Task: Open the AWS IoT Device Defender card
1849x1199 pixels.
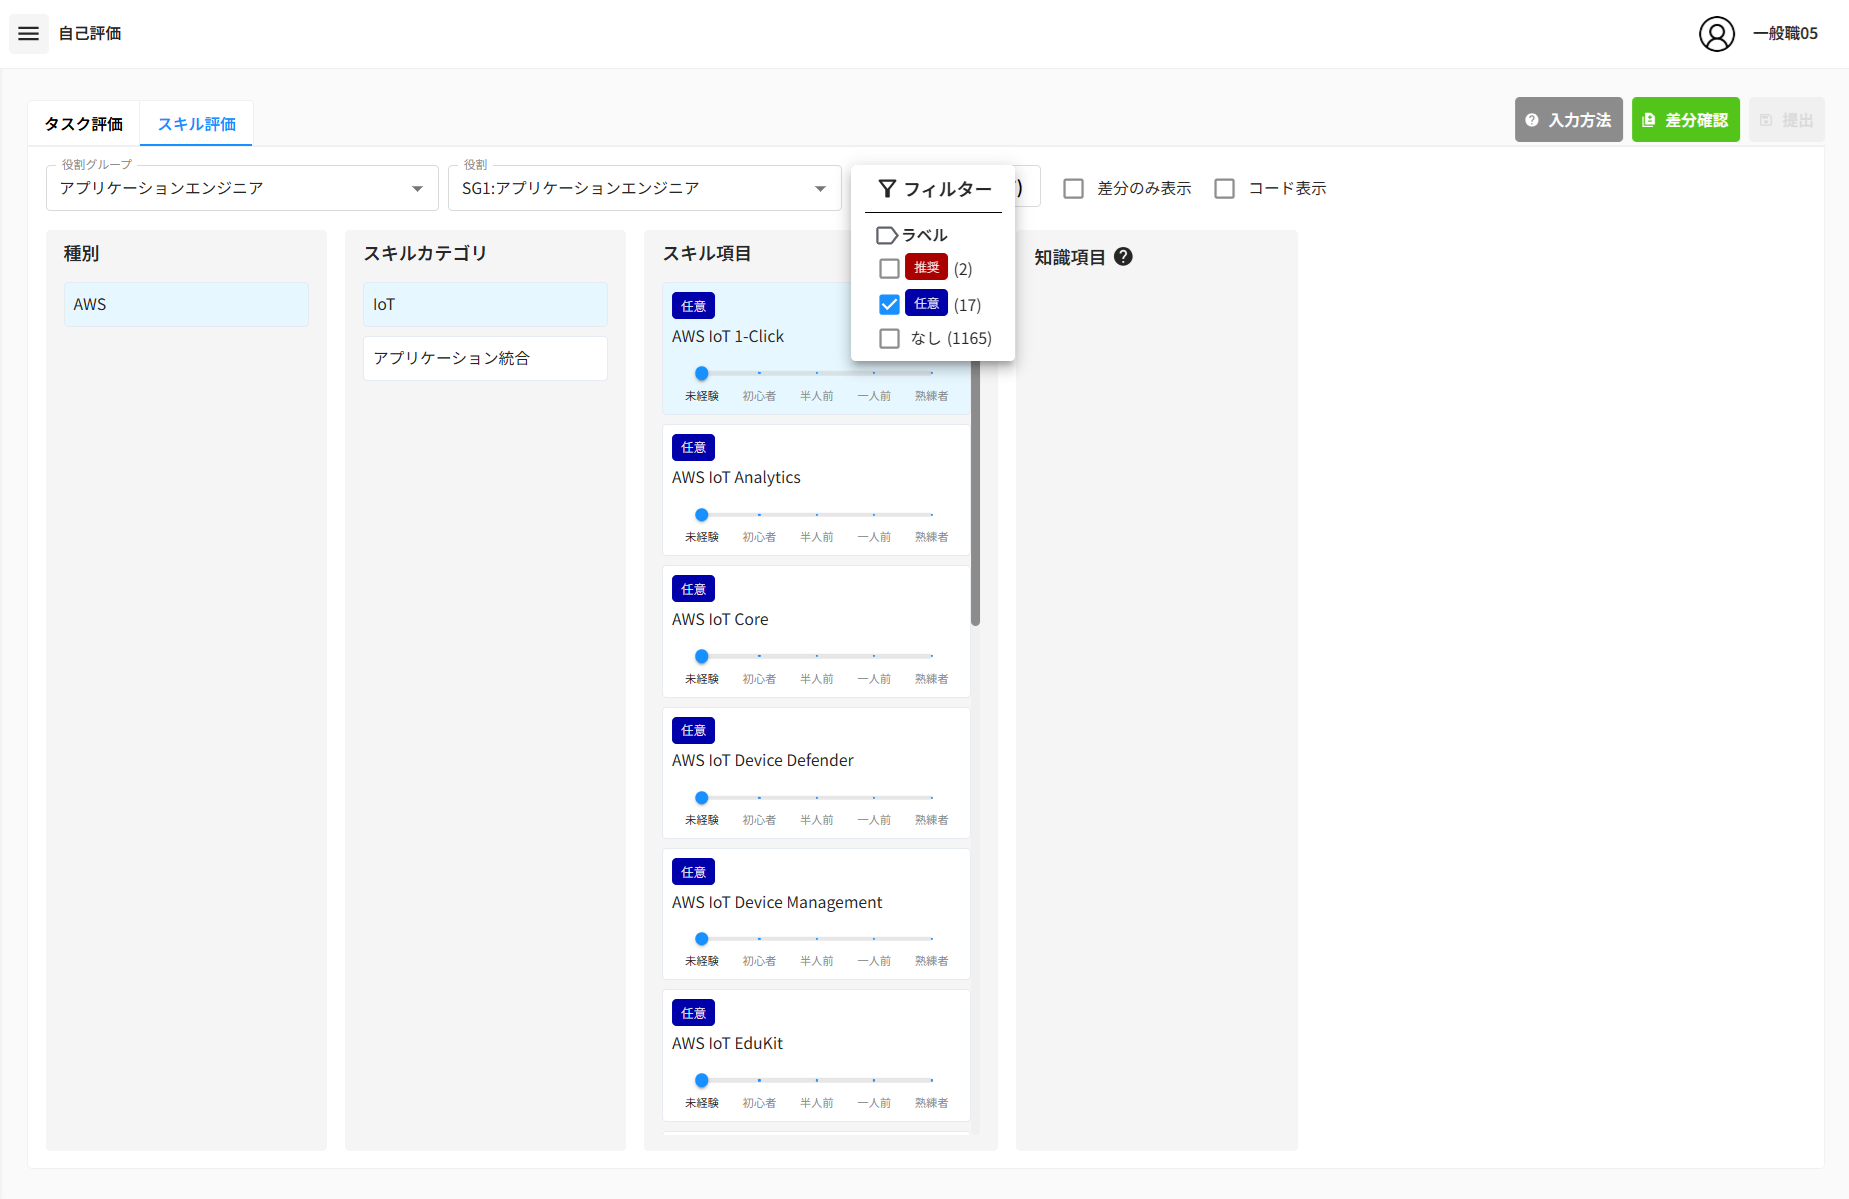Action: pos(816,773)
